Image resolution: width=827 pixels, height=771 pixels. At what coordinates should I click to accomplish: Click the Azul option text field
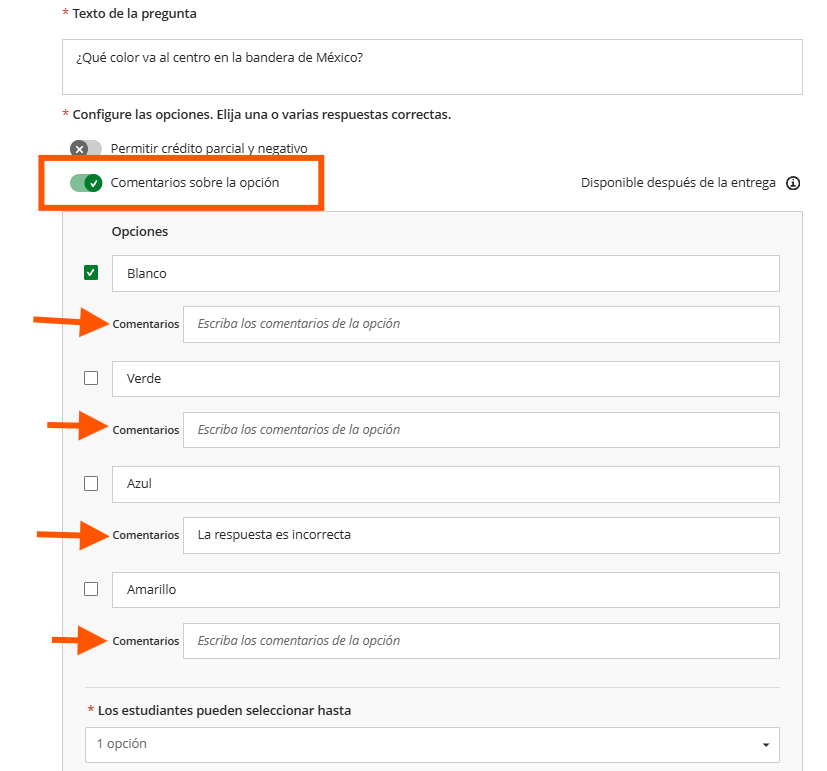pyautogui.click(x=446, y=484)
